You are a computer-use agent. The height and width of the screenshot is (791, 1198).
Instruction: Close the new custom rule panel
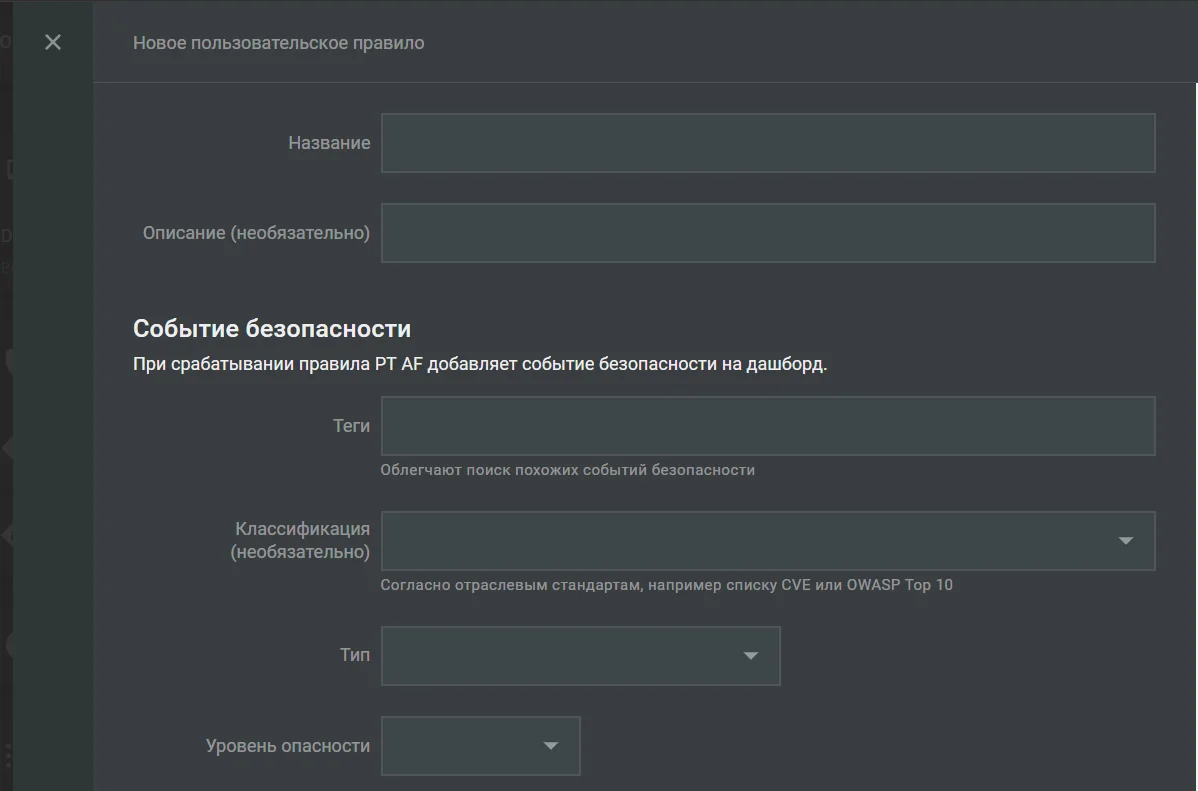tap(53, 42)
